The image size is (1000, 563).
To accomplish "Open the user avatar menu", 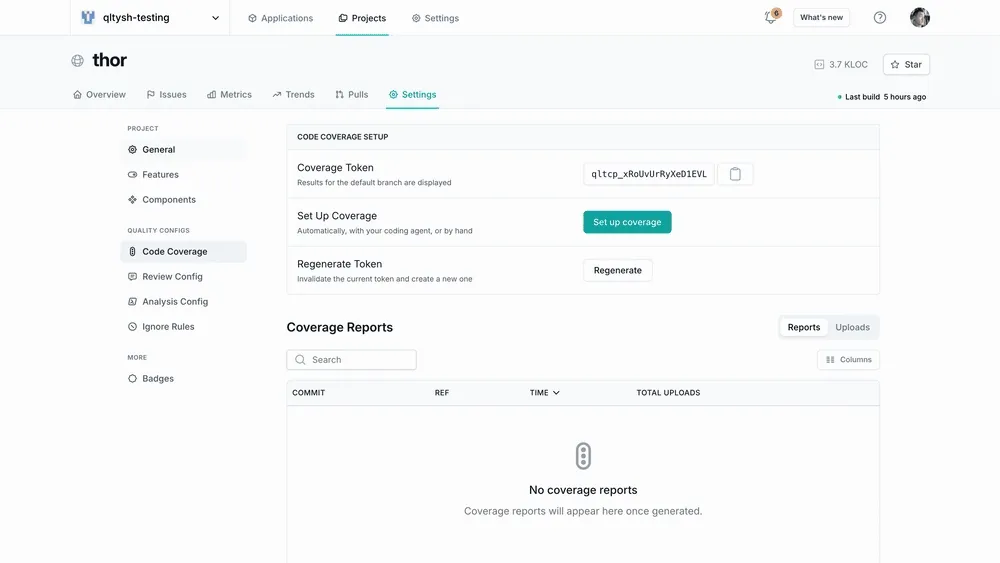I will click(x=919, y=17).
